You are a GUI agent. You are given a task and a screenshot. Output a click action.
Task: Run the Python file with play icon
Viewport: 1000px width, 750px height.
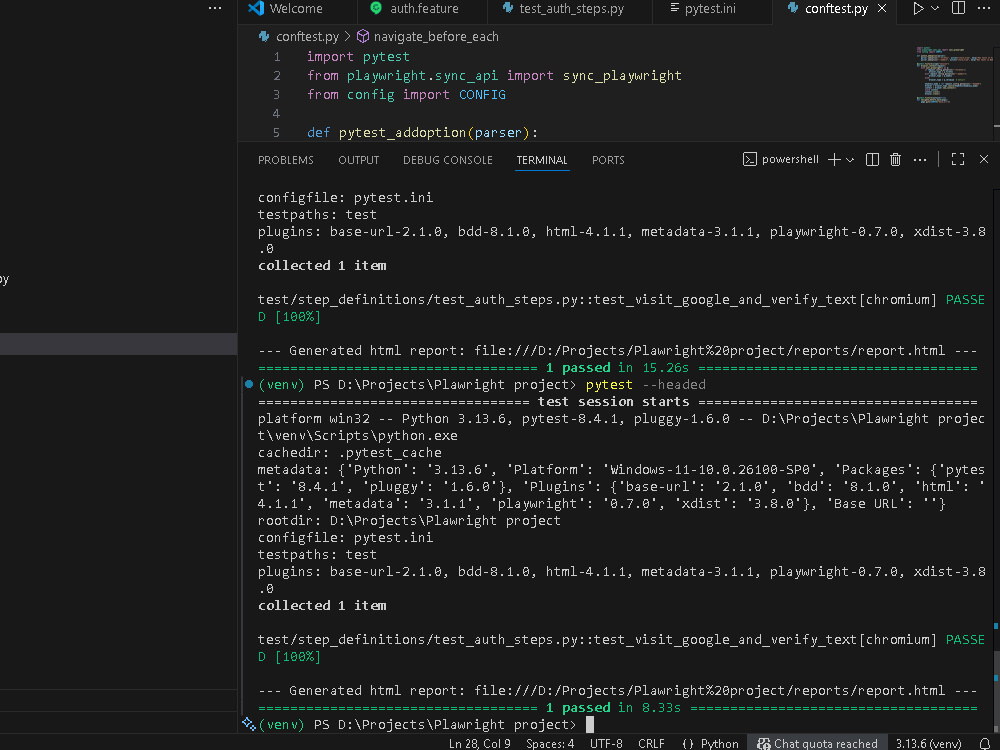918,8
